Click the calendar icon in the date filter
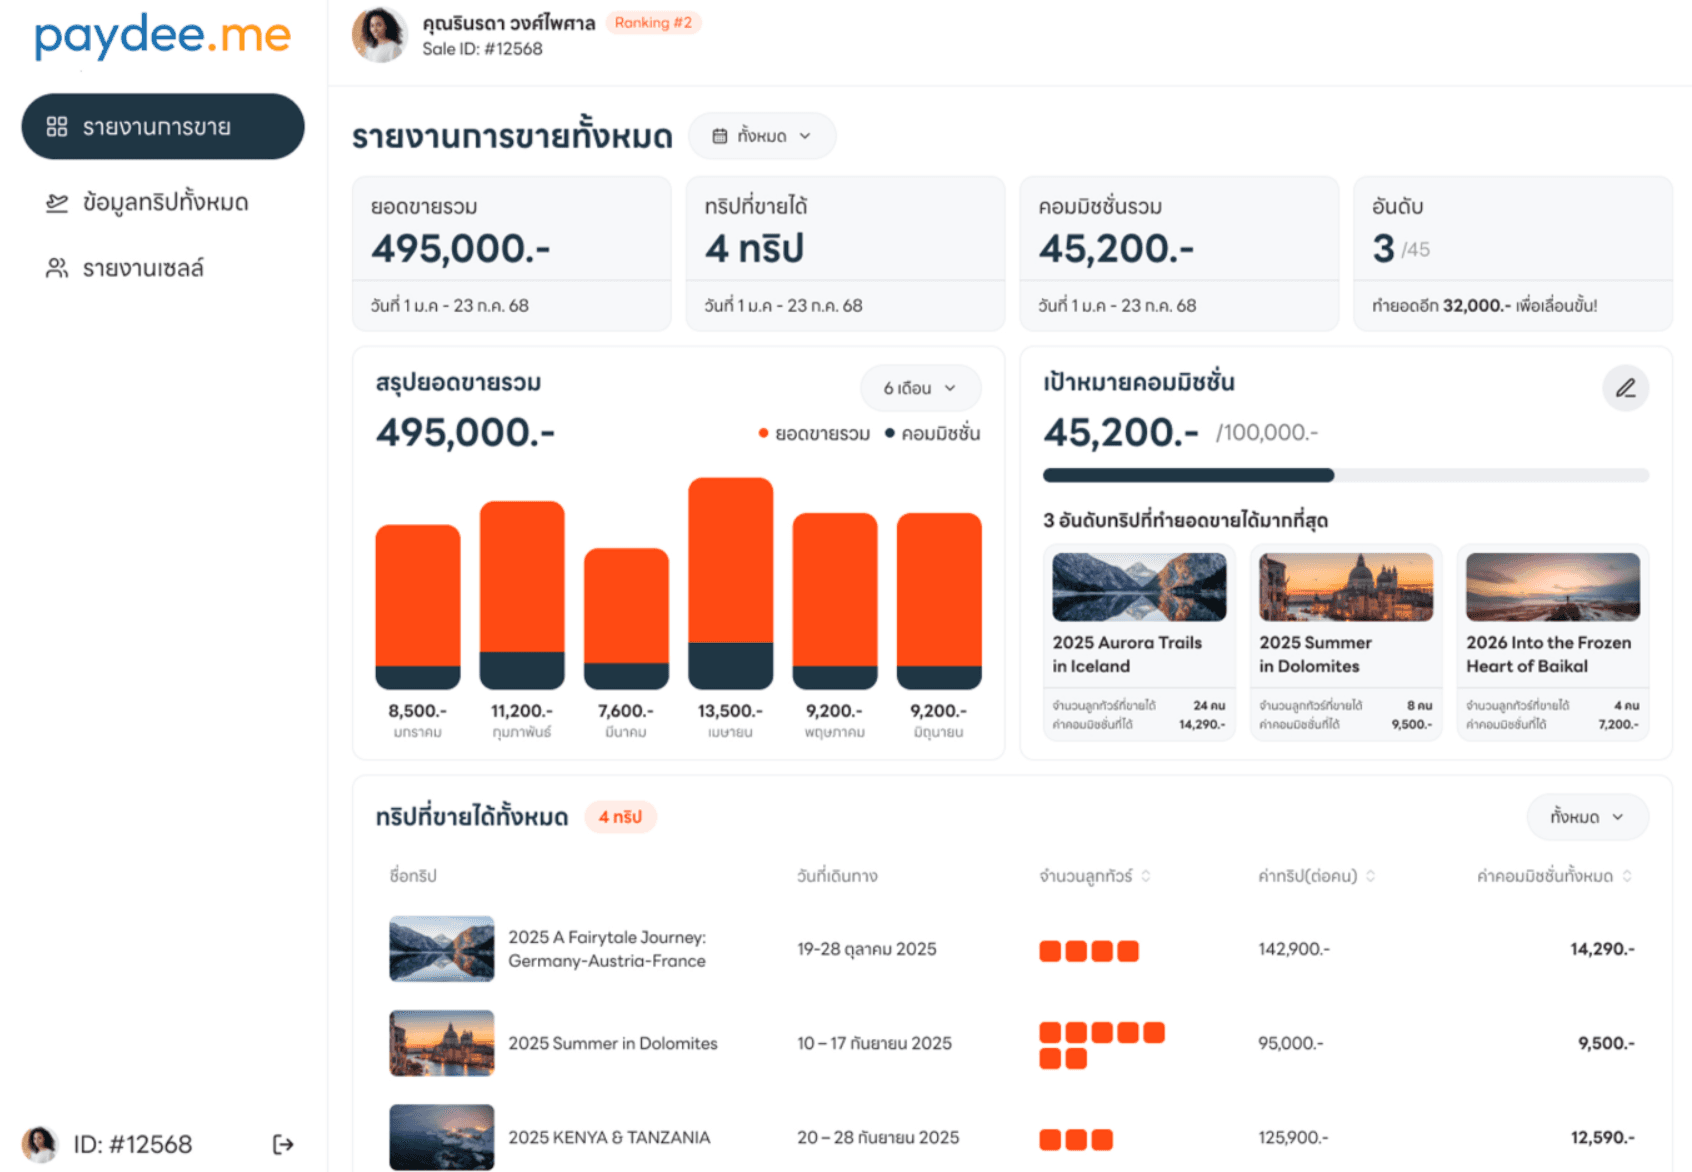This screenshot has height=1172, width=1692. 720,135
